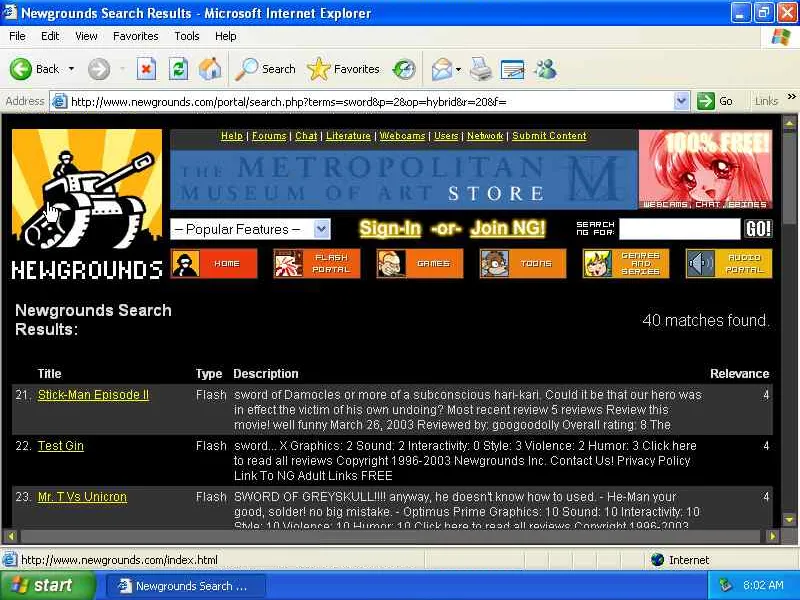The image size is (800, 600).
Task: Open the Favorites menu
Action: coord(136,36)
